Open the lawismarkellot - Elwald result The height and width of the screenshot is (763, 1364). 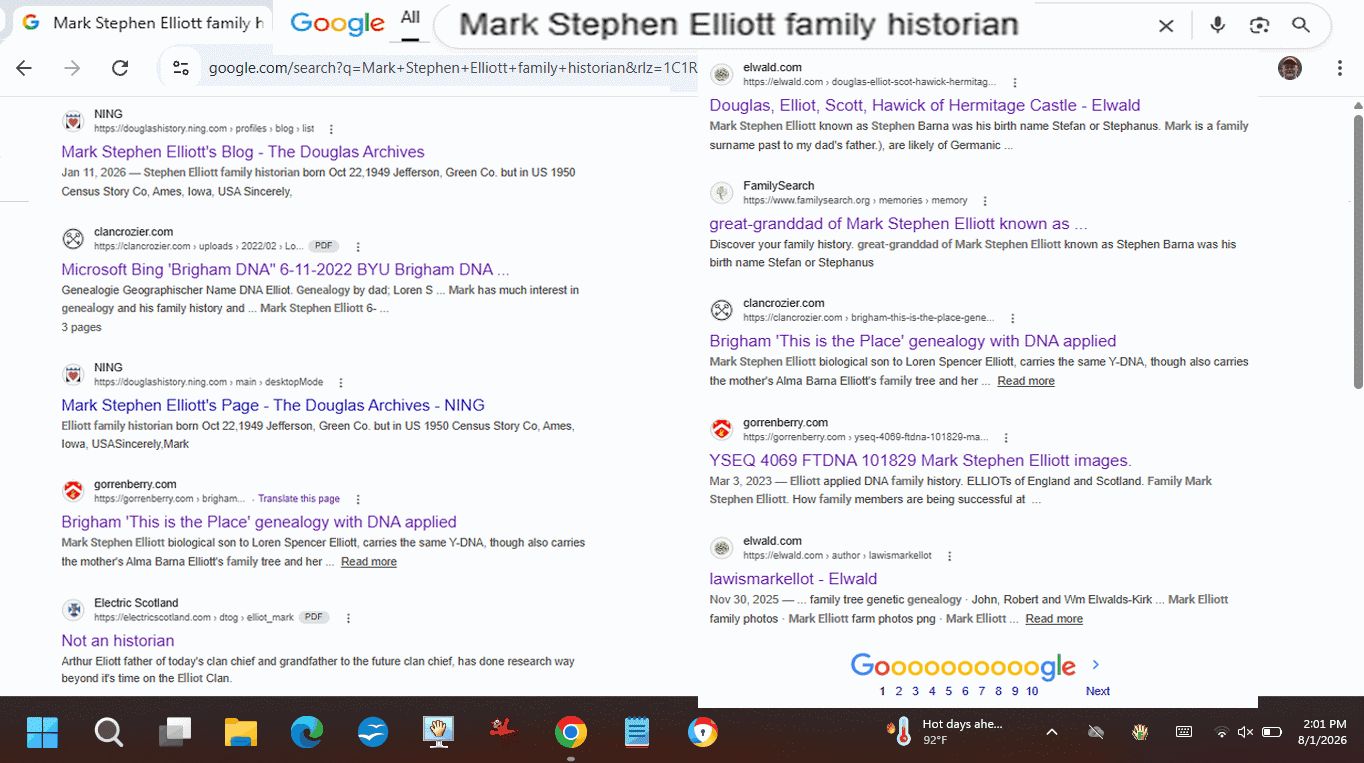[793, 579]
